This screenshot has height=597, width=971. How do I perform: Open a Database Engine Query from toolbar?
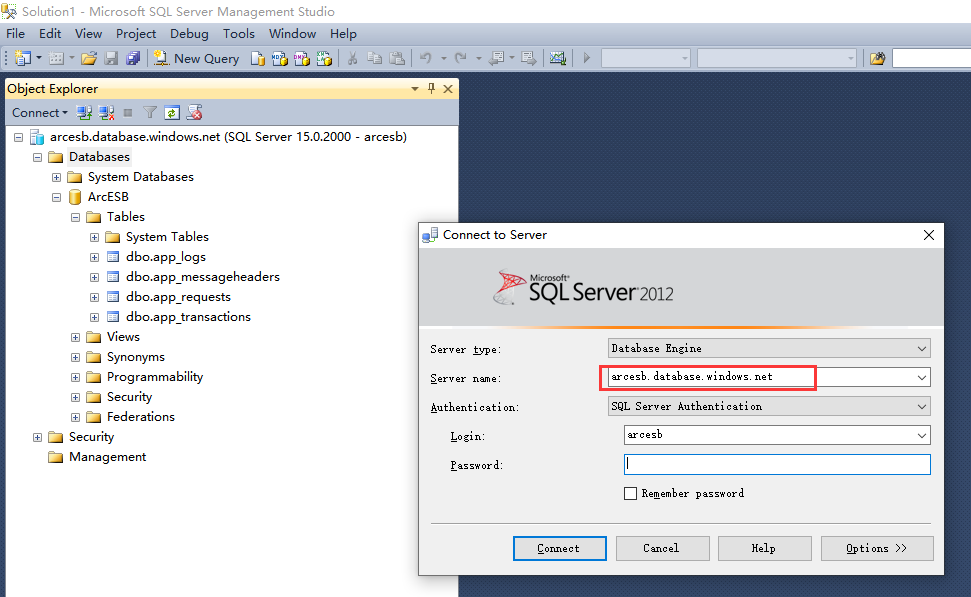click(x=258, y=58)
